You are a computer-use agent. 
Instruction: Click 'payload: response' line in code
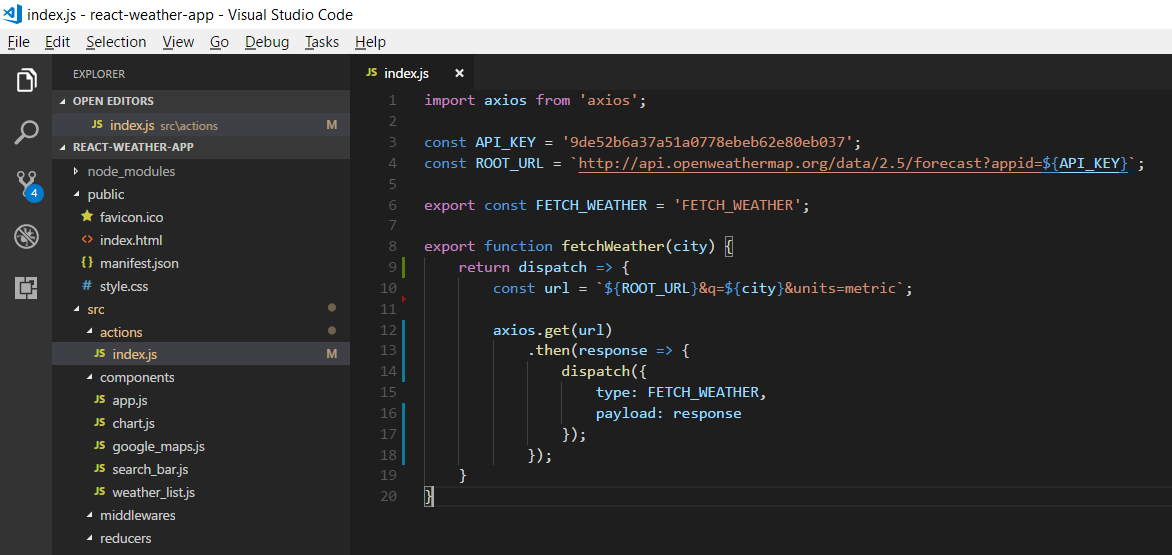tap(668, 413)
